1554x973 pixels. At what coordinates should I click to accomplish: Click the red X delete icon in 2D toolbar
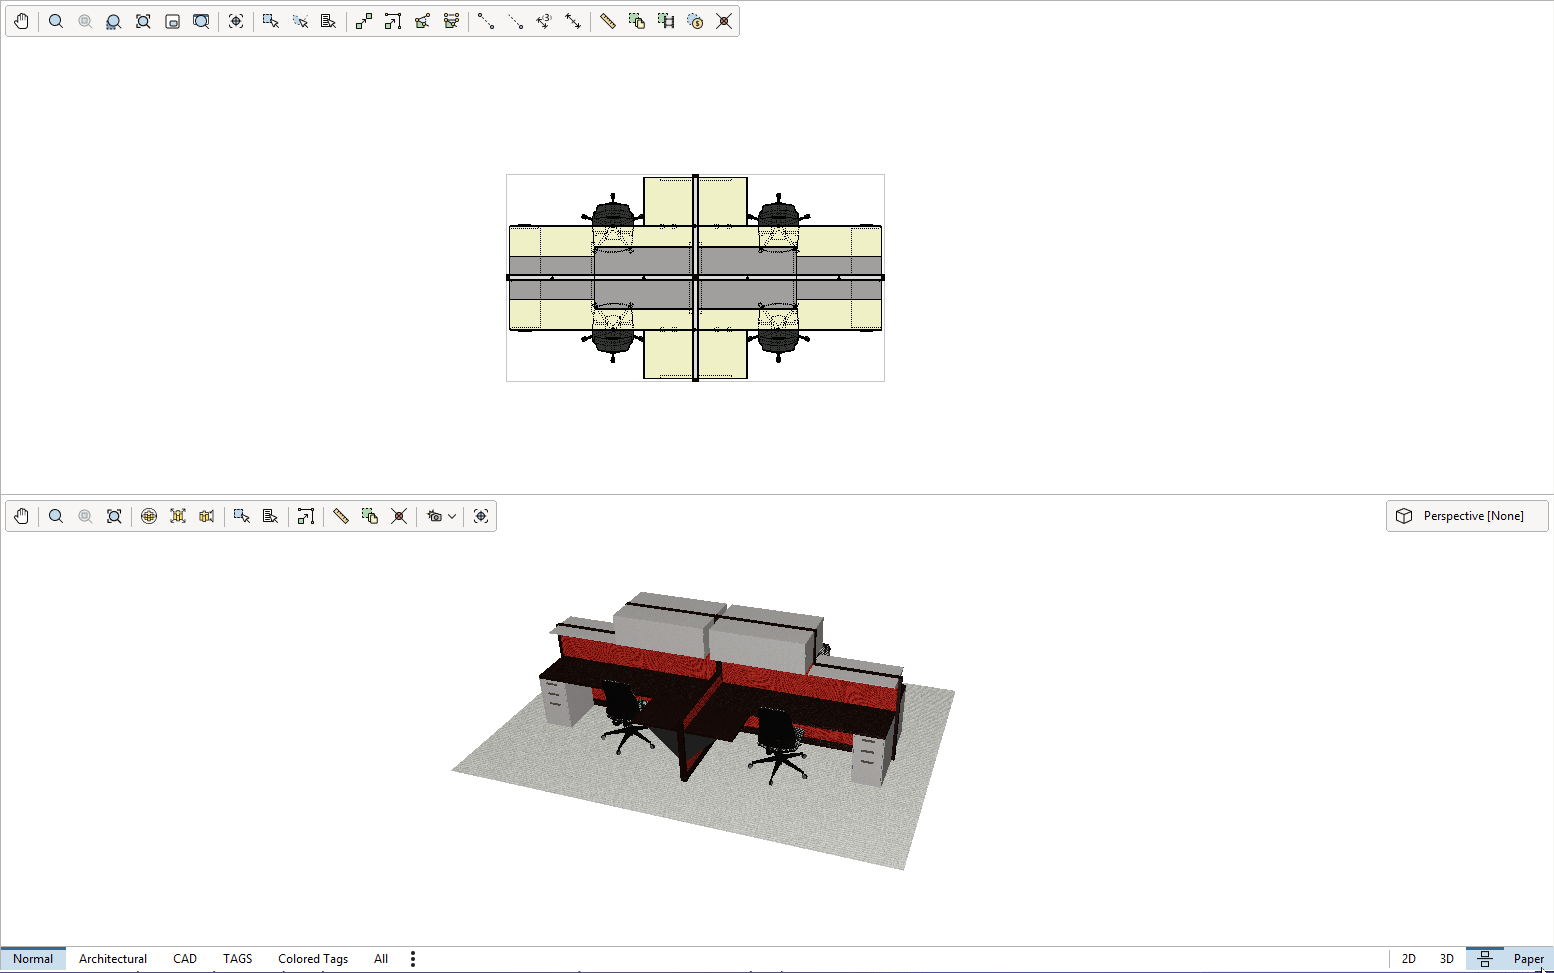[x=724, y=21]
